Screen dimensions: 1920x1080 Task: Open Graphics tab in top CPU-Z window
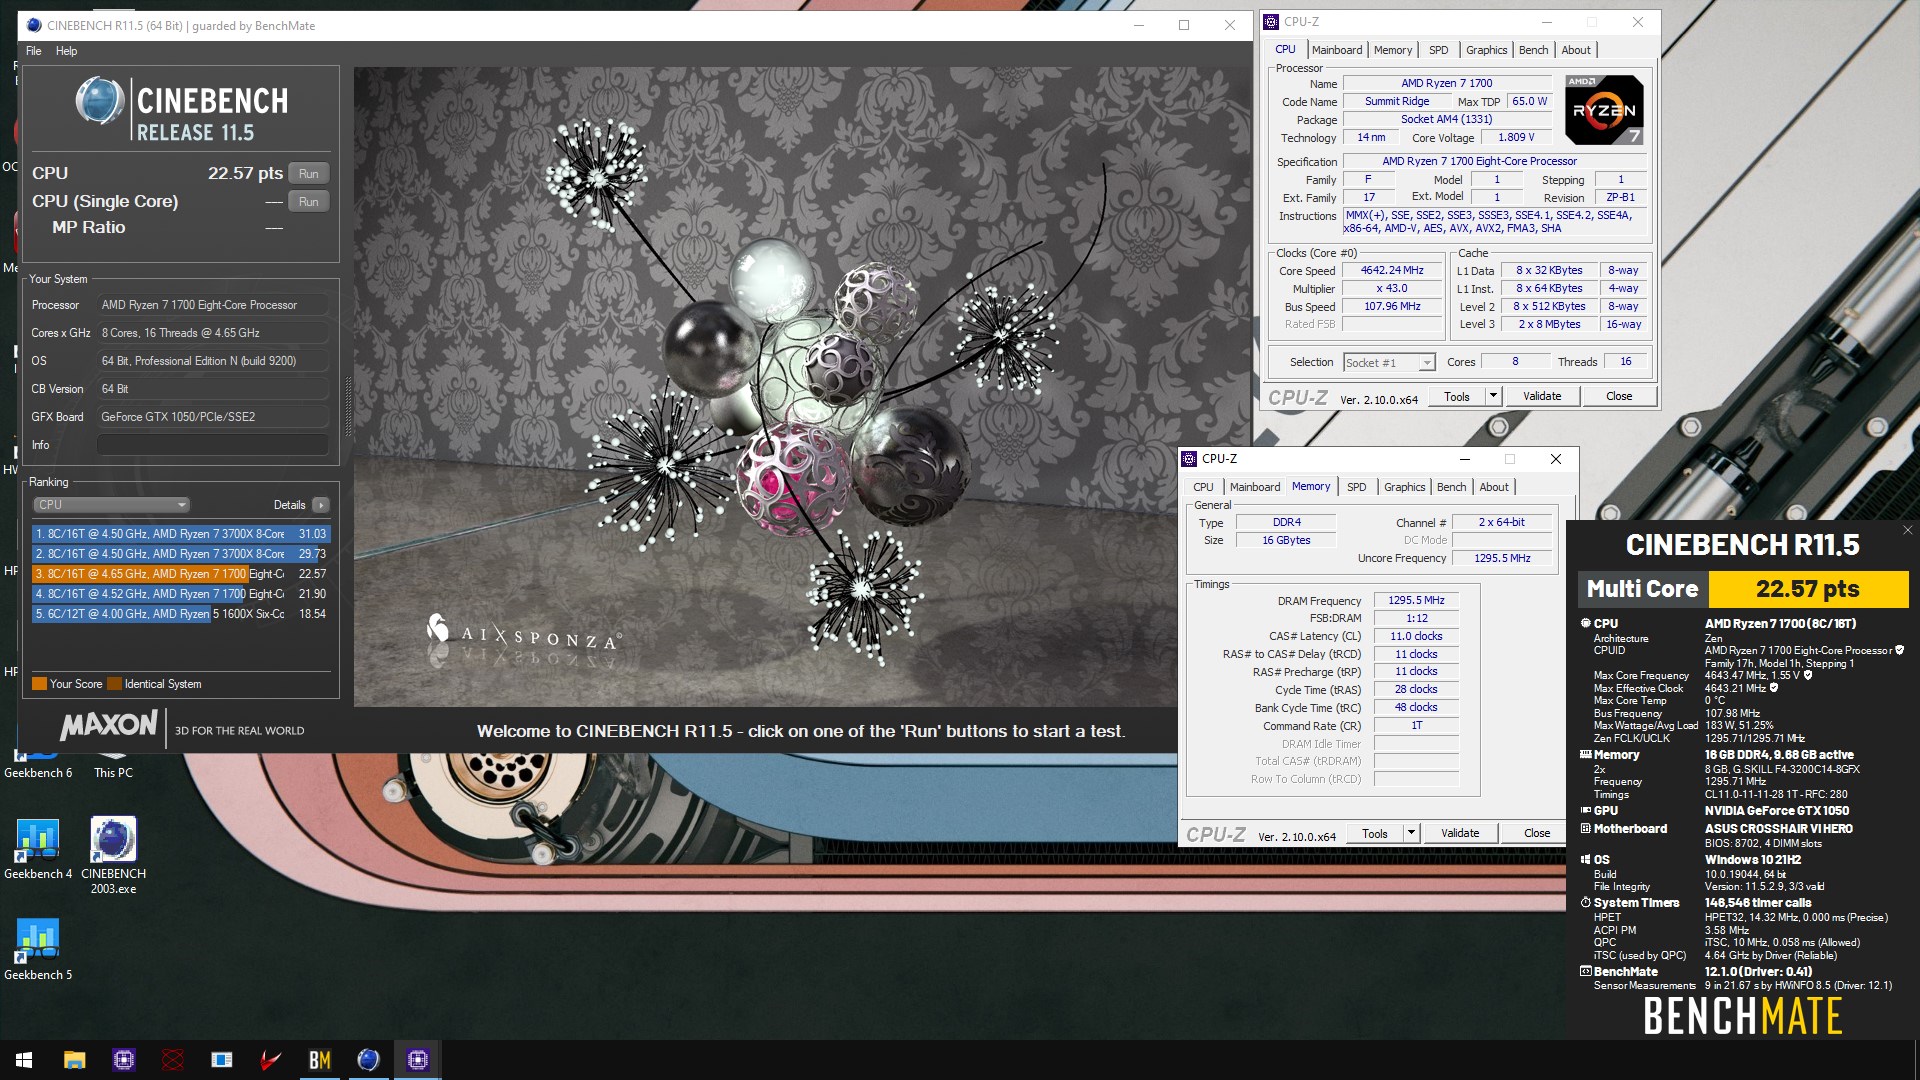pyautogui.click(x=1486, y=50)
